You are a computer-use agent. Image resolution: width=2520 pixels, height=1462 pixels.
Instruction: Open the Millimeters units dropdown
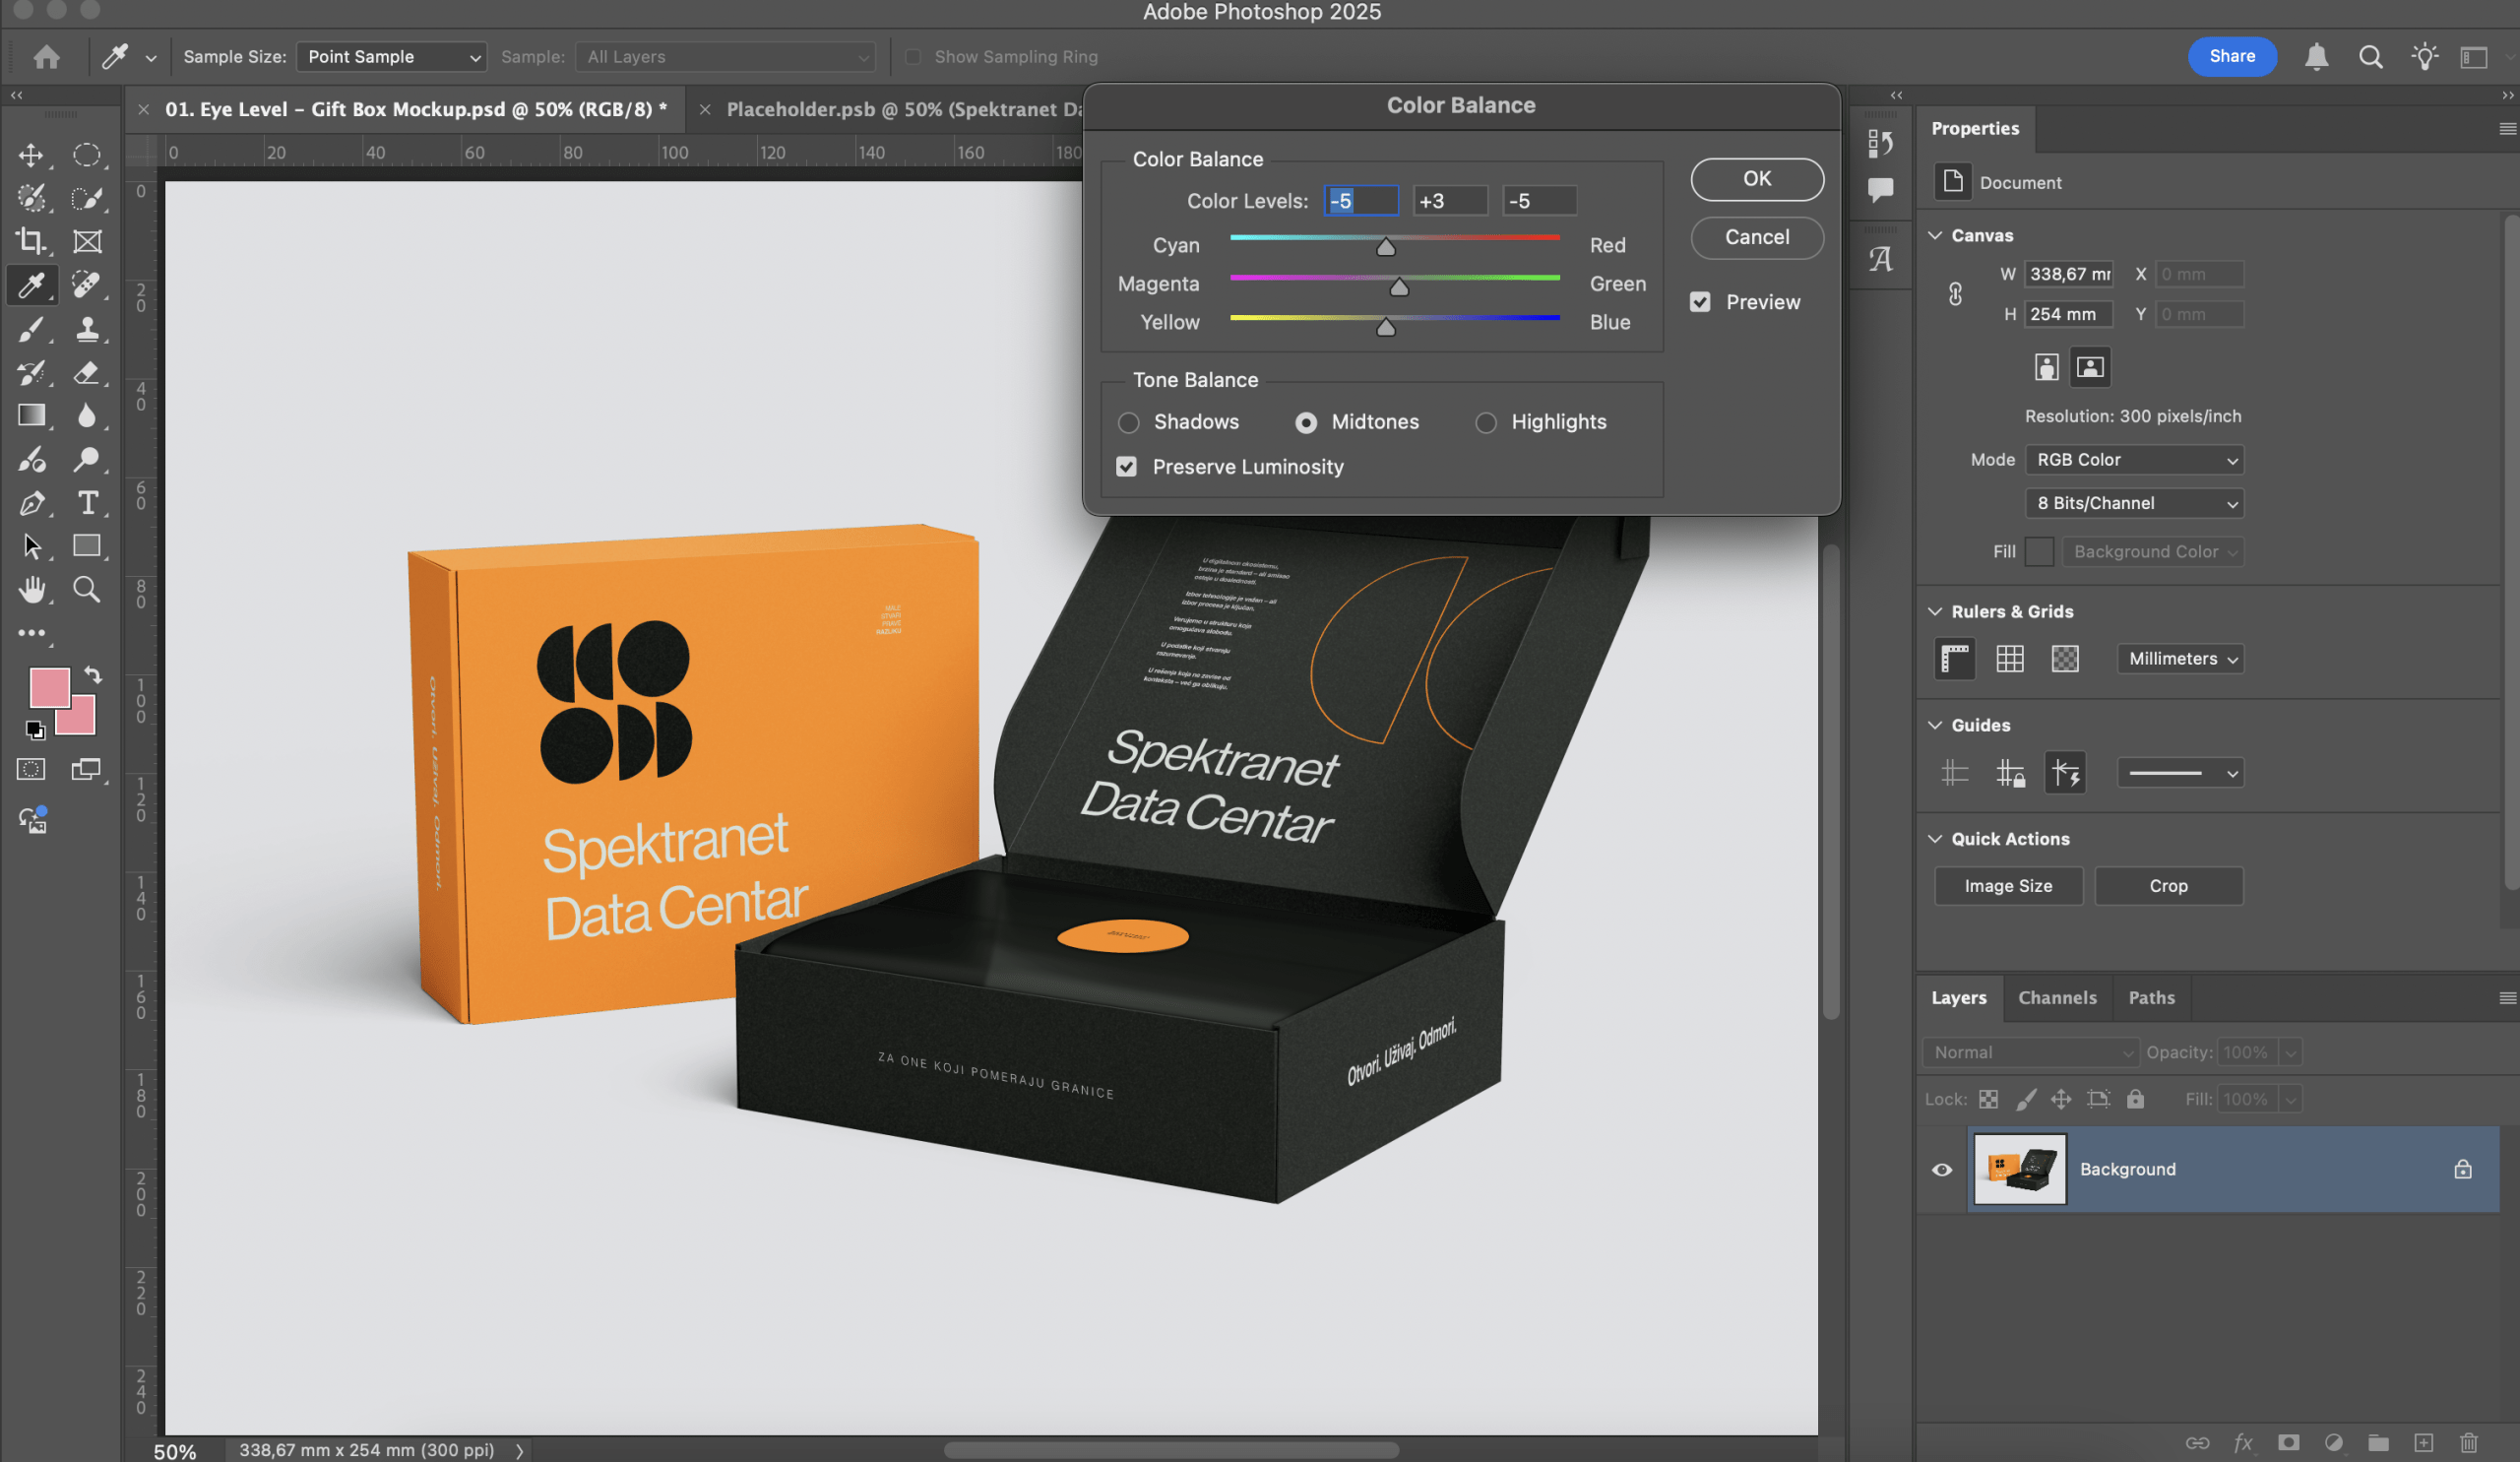[2179, 658]
